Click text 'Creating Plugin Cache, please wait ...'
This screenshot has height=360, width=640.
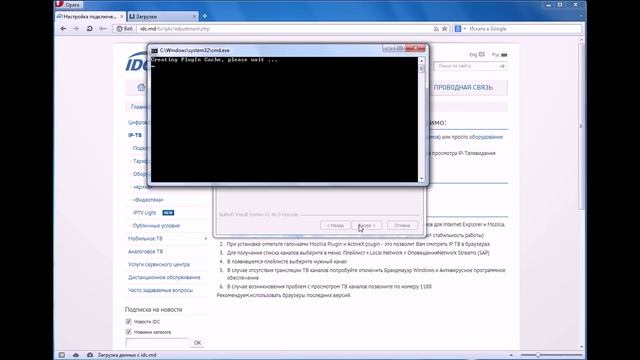pos(214,60)
